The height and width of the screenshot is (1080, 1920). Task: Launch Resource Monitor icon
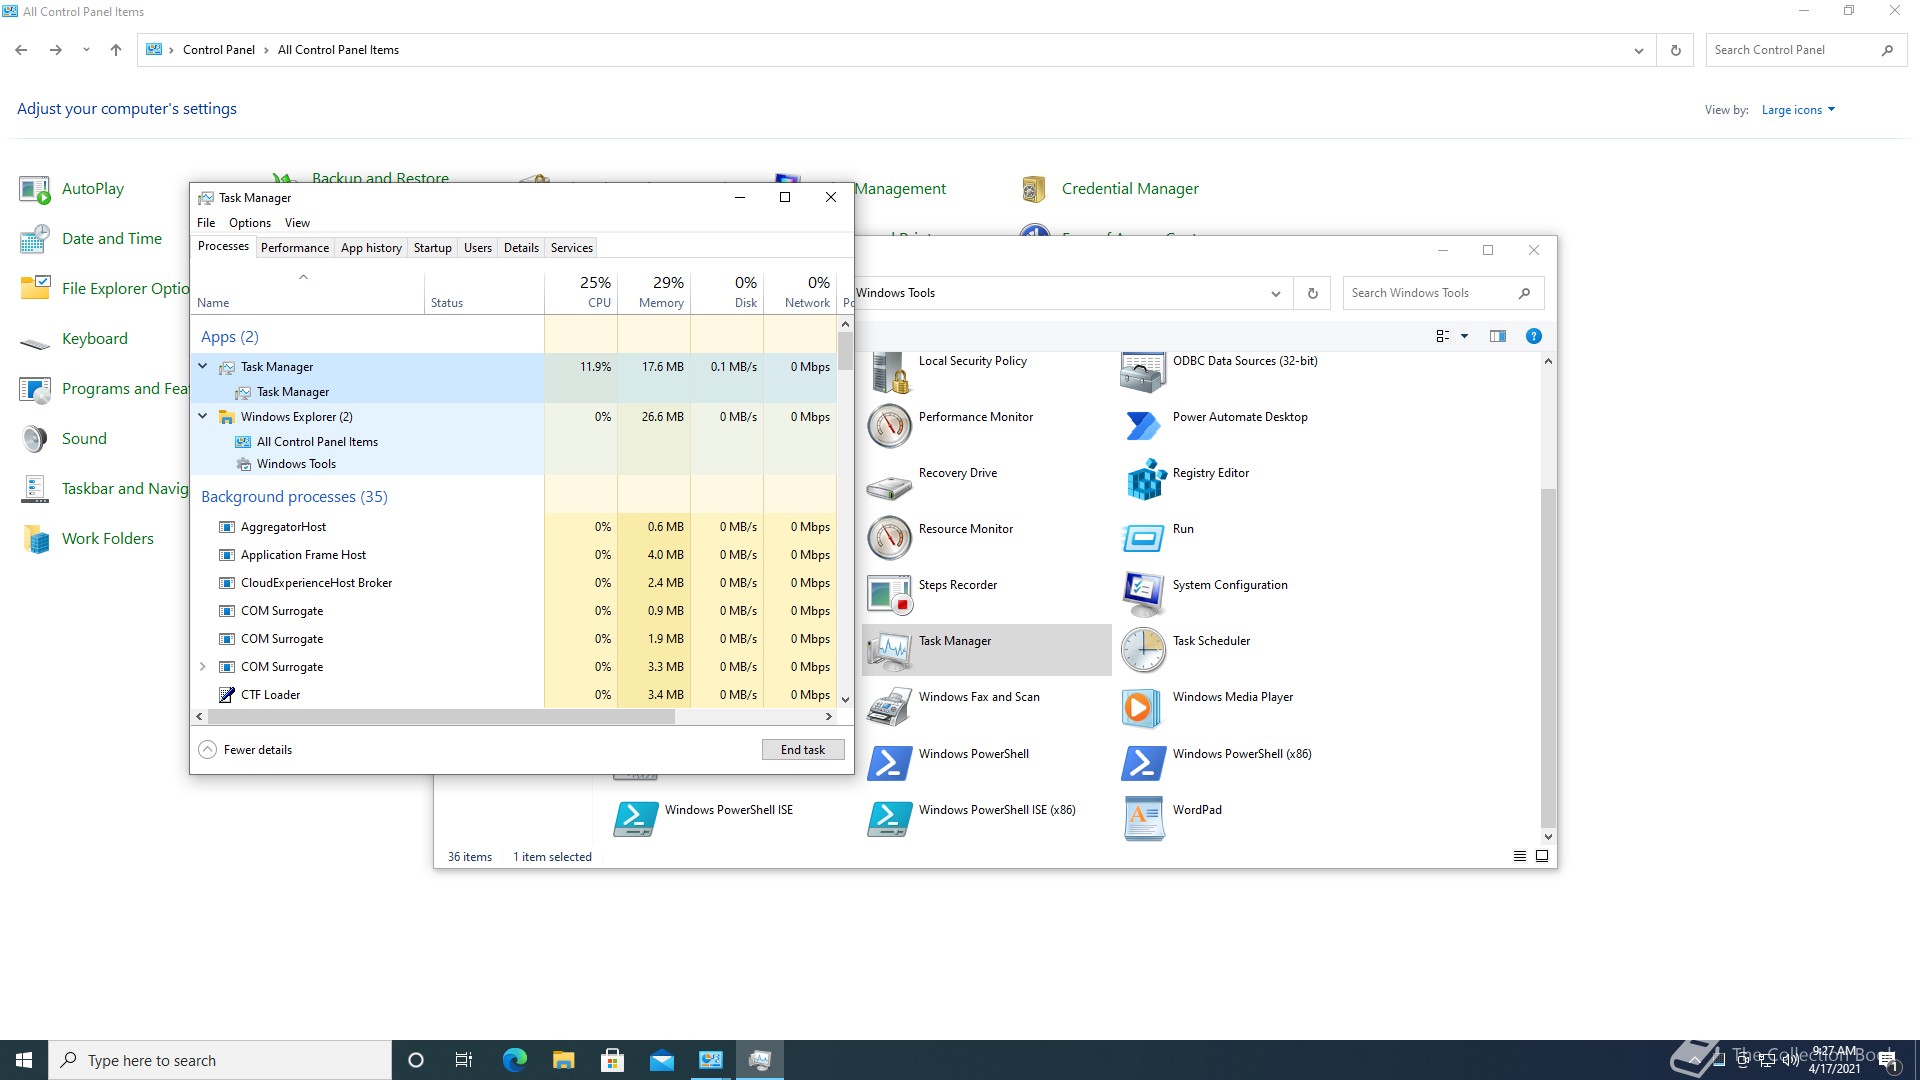[888, 540]
